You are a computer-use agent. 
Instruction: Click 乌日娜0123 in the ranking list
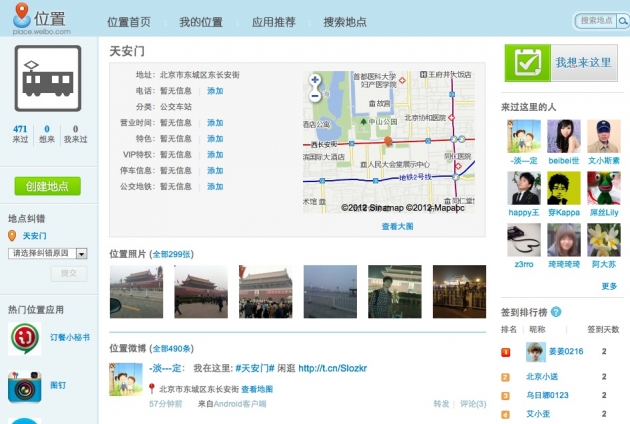click(548, 395)
